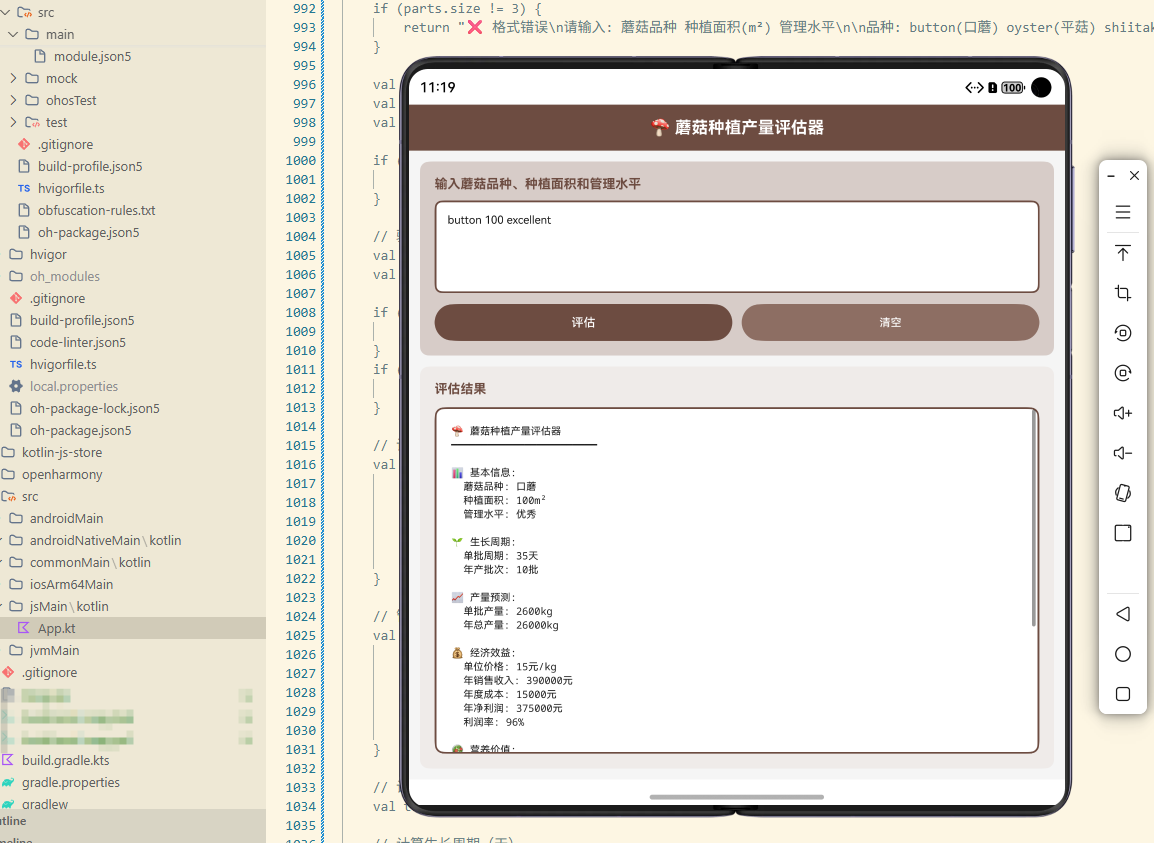Click the results box vertical scrollbar
Viewport: 1154px width, 843px height.
click(1033, 519)
